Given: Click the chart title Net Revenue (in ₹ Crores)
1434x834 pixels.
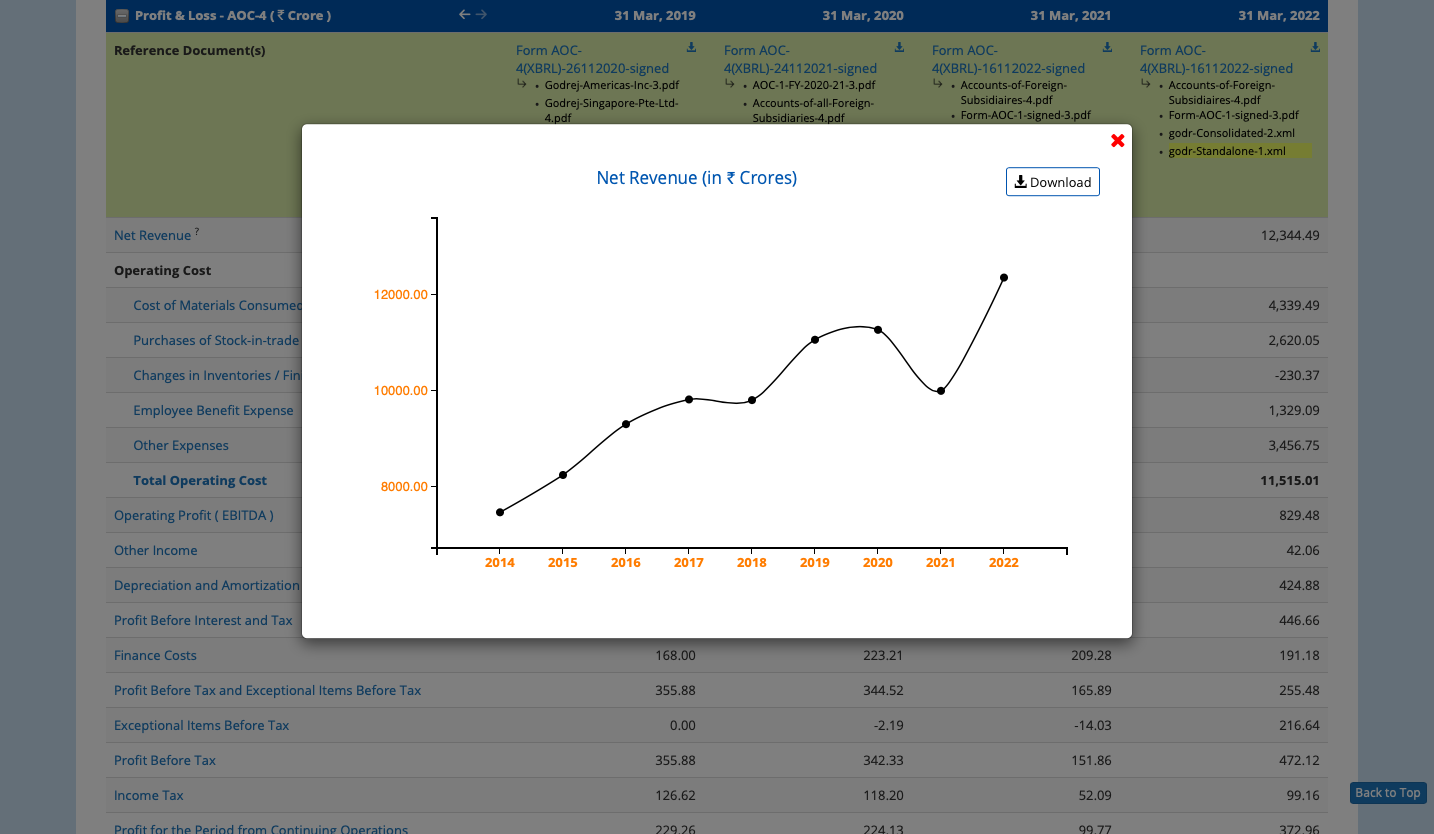Looking at the screenshot, I should coord(697,178).
